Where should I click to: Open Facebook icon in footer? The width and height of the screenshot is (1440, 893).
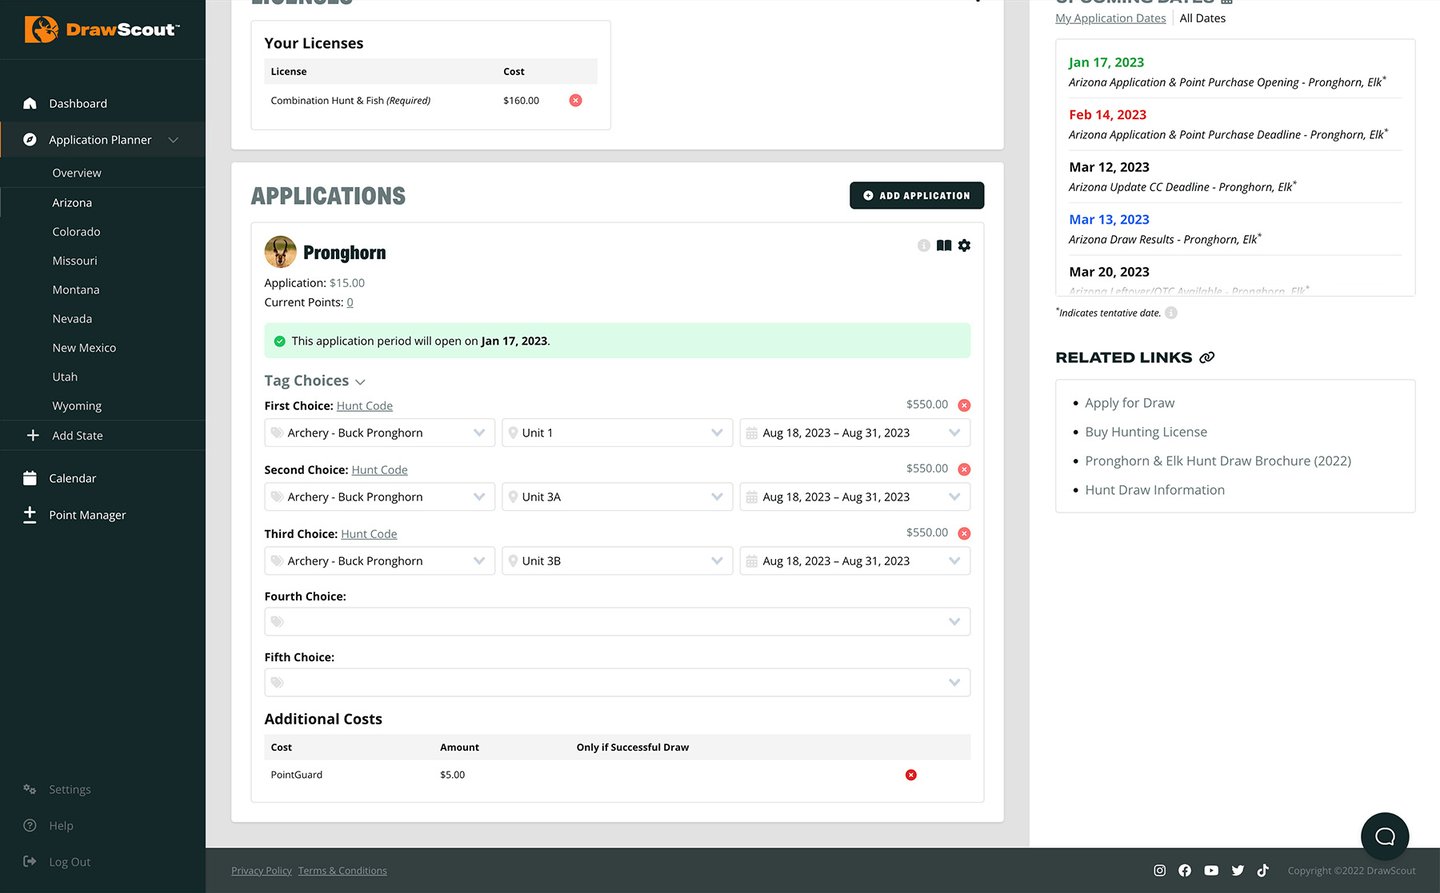coord(1185,870)
